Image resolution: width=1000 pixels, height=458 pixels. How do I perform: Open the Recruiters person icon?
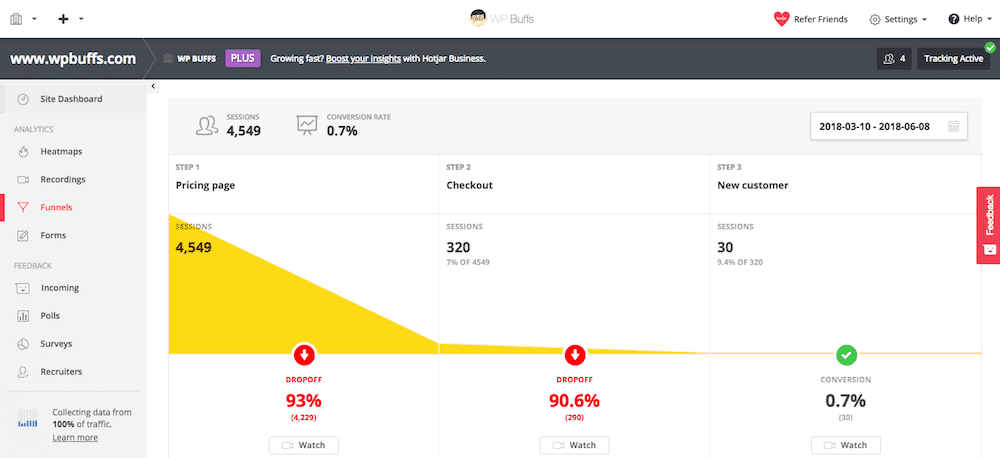tap(23, 372)
